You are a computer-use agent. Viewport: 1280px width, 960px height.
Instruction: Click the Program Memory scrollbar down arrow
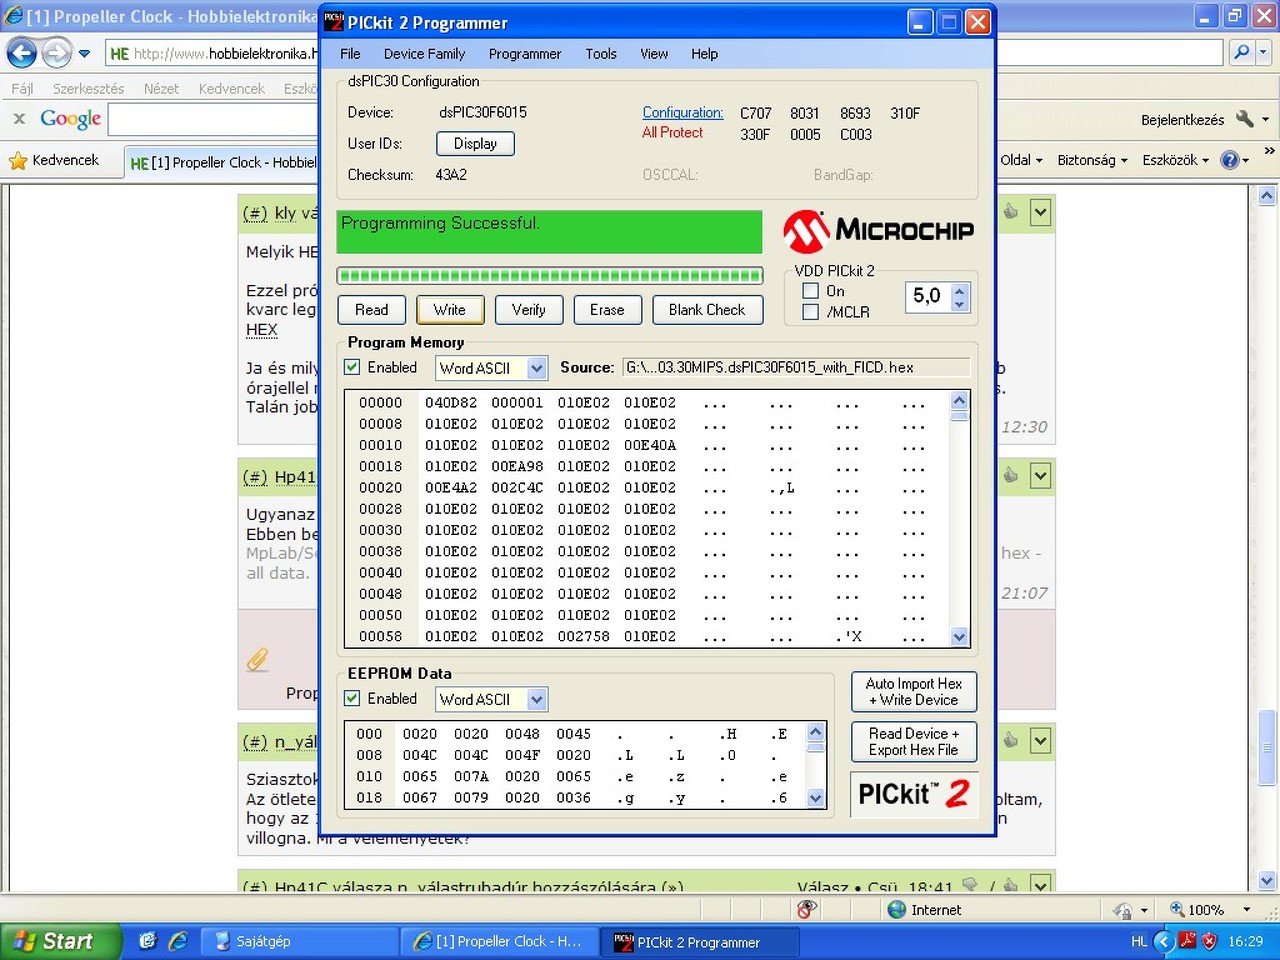(960, 636)
